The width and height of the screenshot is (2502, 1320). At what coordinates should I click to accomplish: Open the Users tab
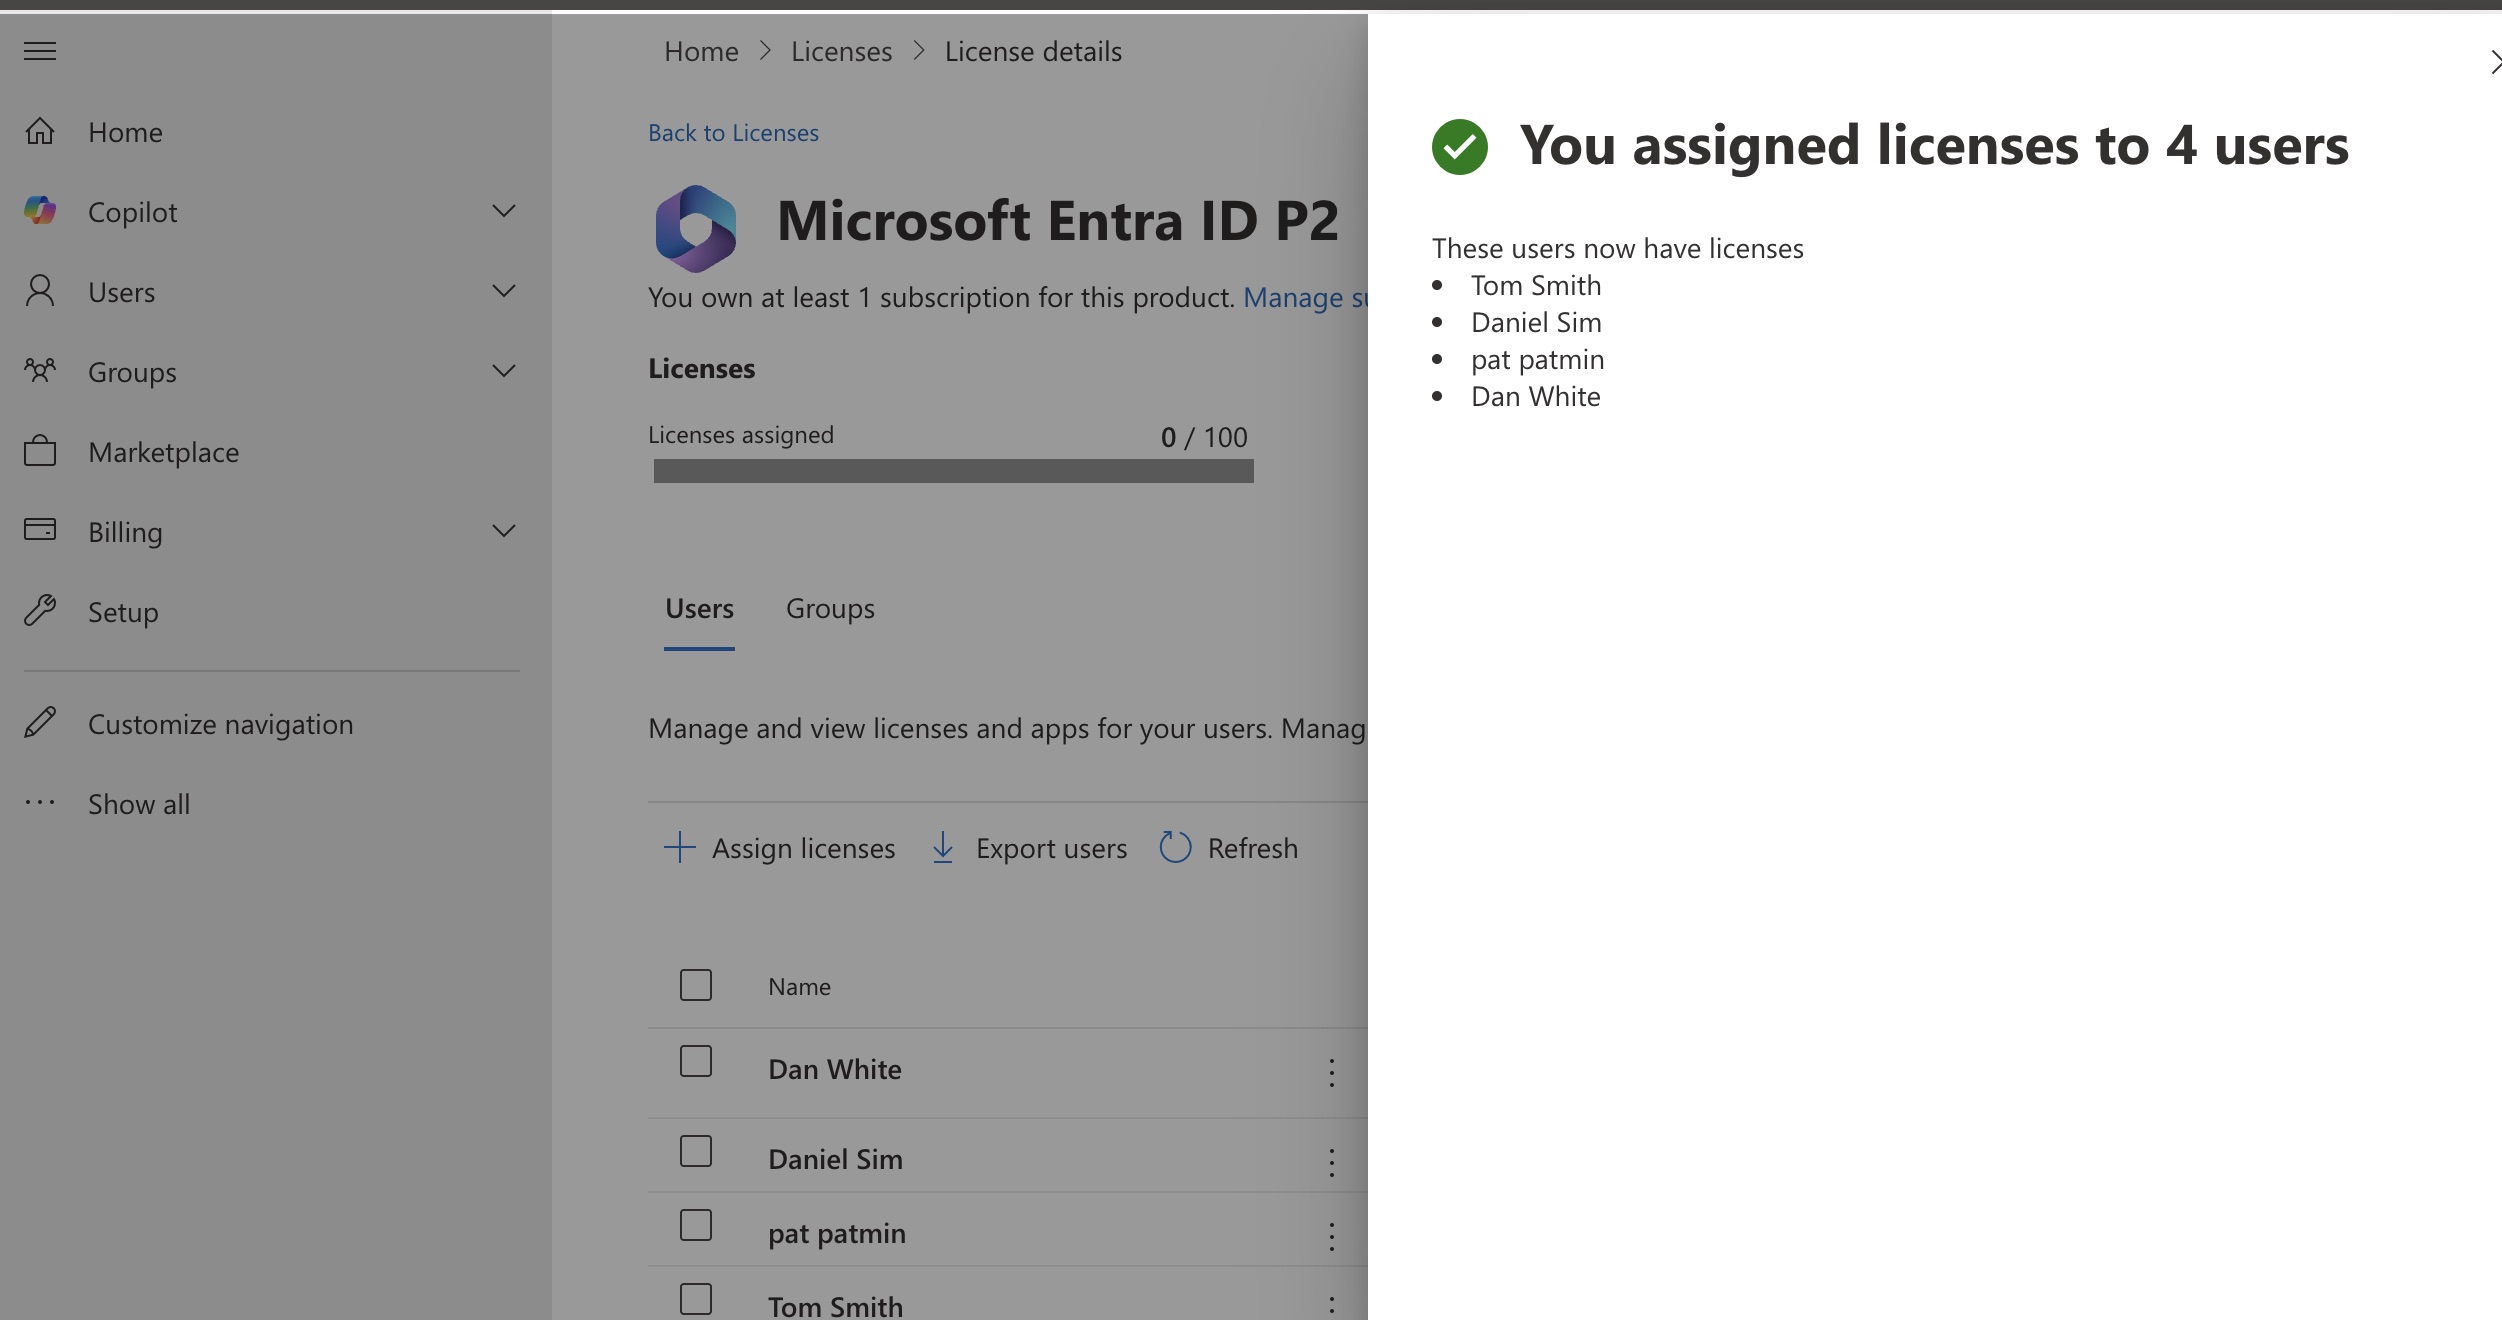tap(699, 609)
